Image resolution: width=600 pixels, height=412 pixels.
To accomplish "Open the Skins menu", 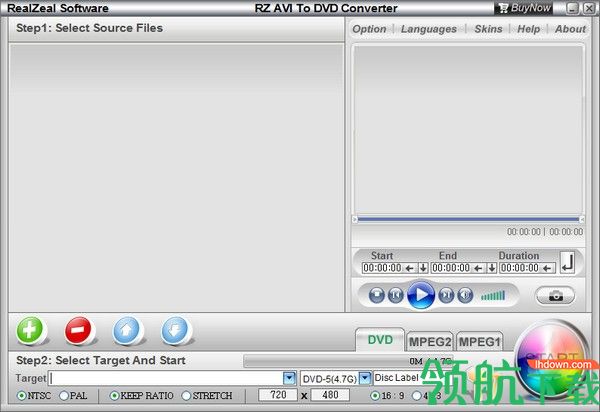I will 488,29.
